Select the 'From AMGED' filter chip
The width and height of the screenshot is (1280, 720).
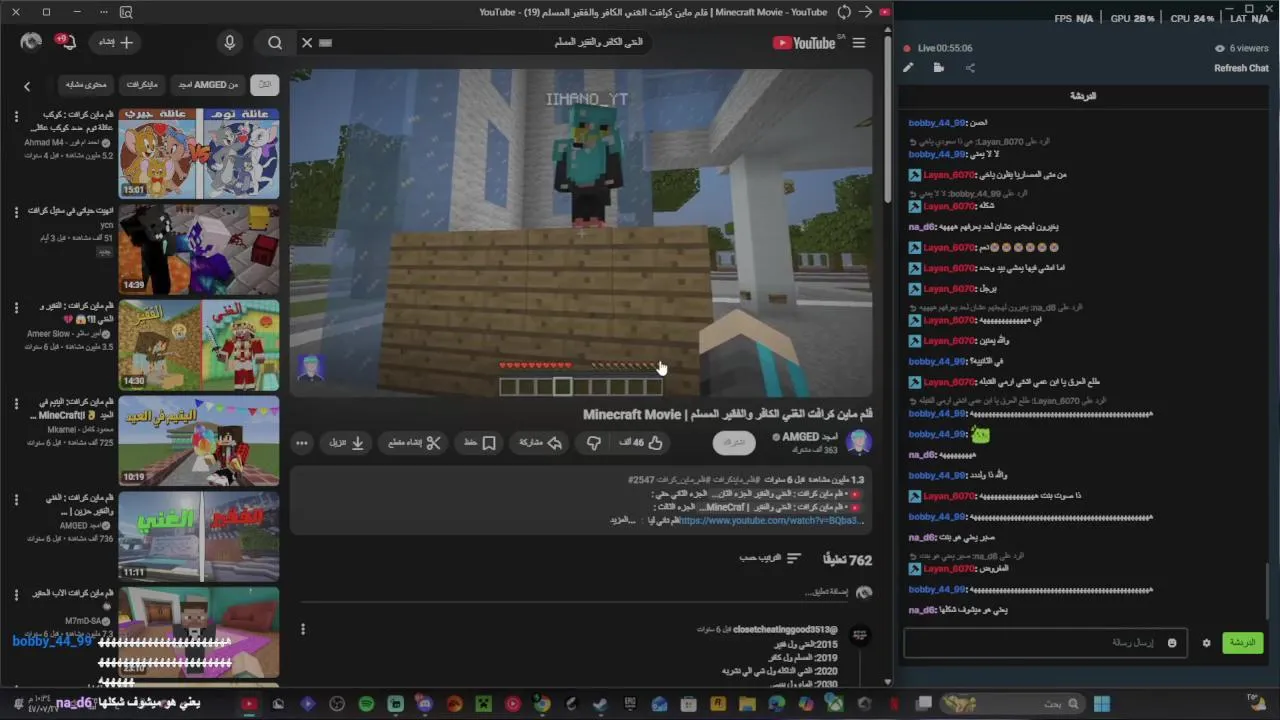click(x=208, y=85)
